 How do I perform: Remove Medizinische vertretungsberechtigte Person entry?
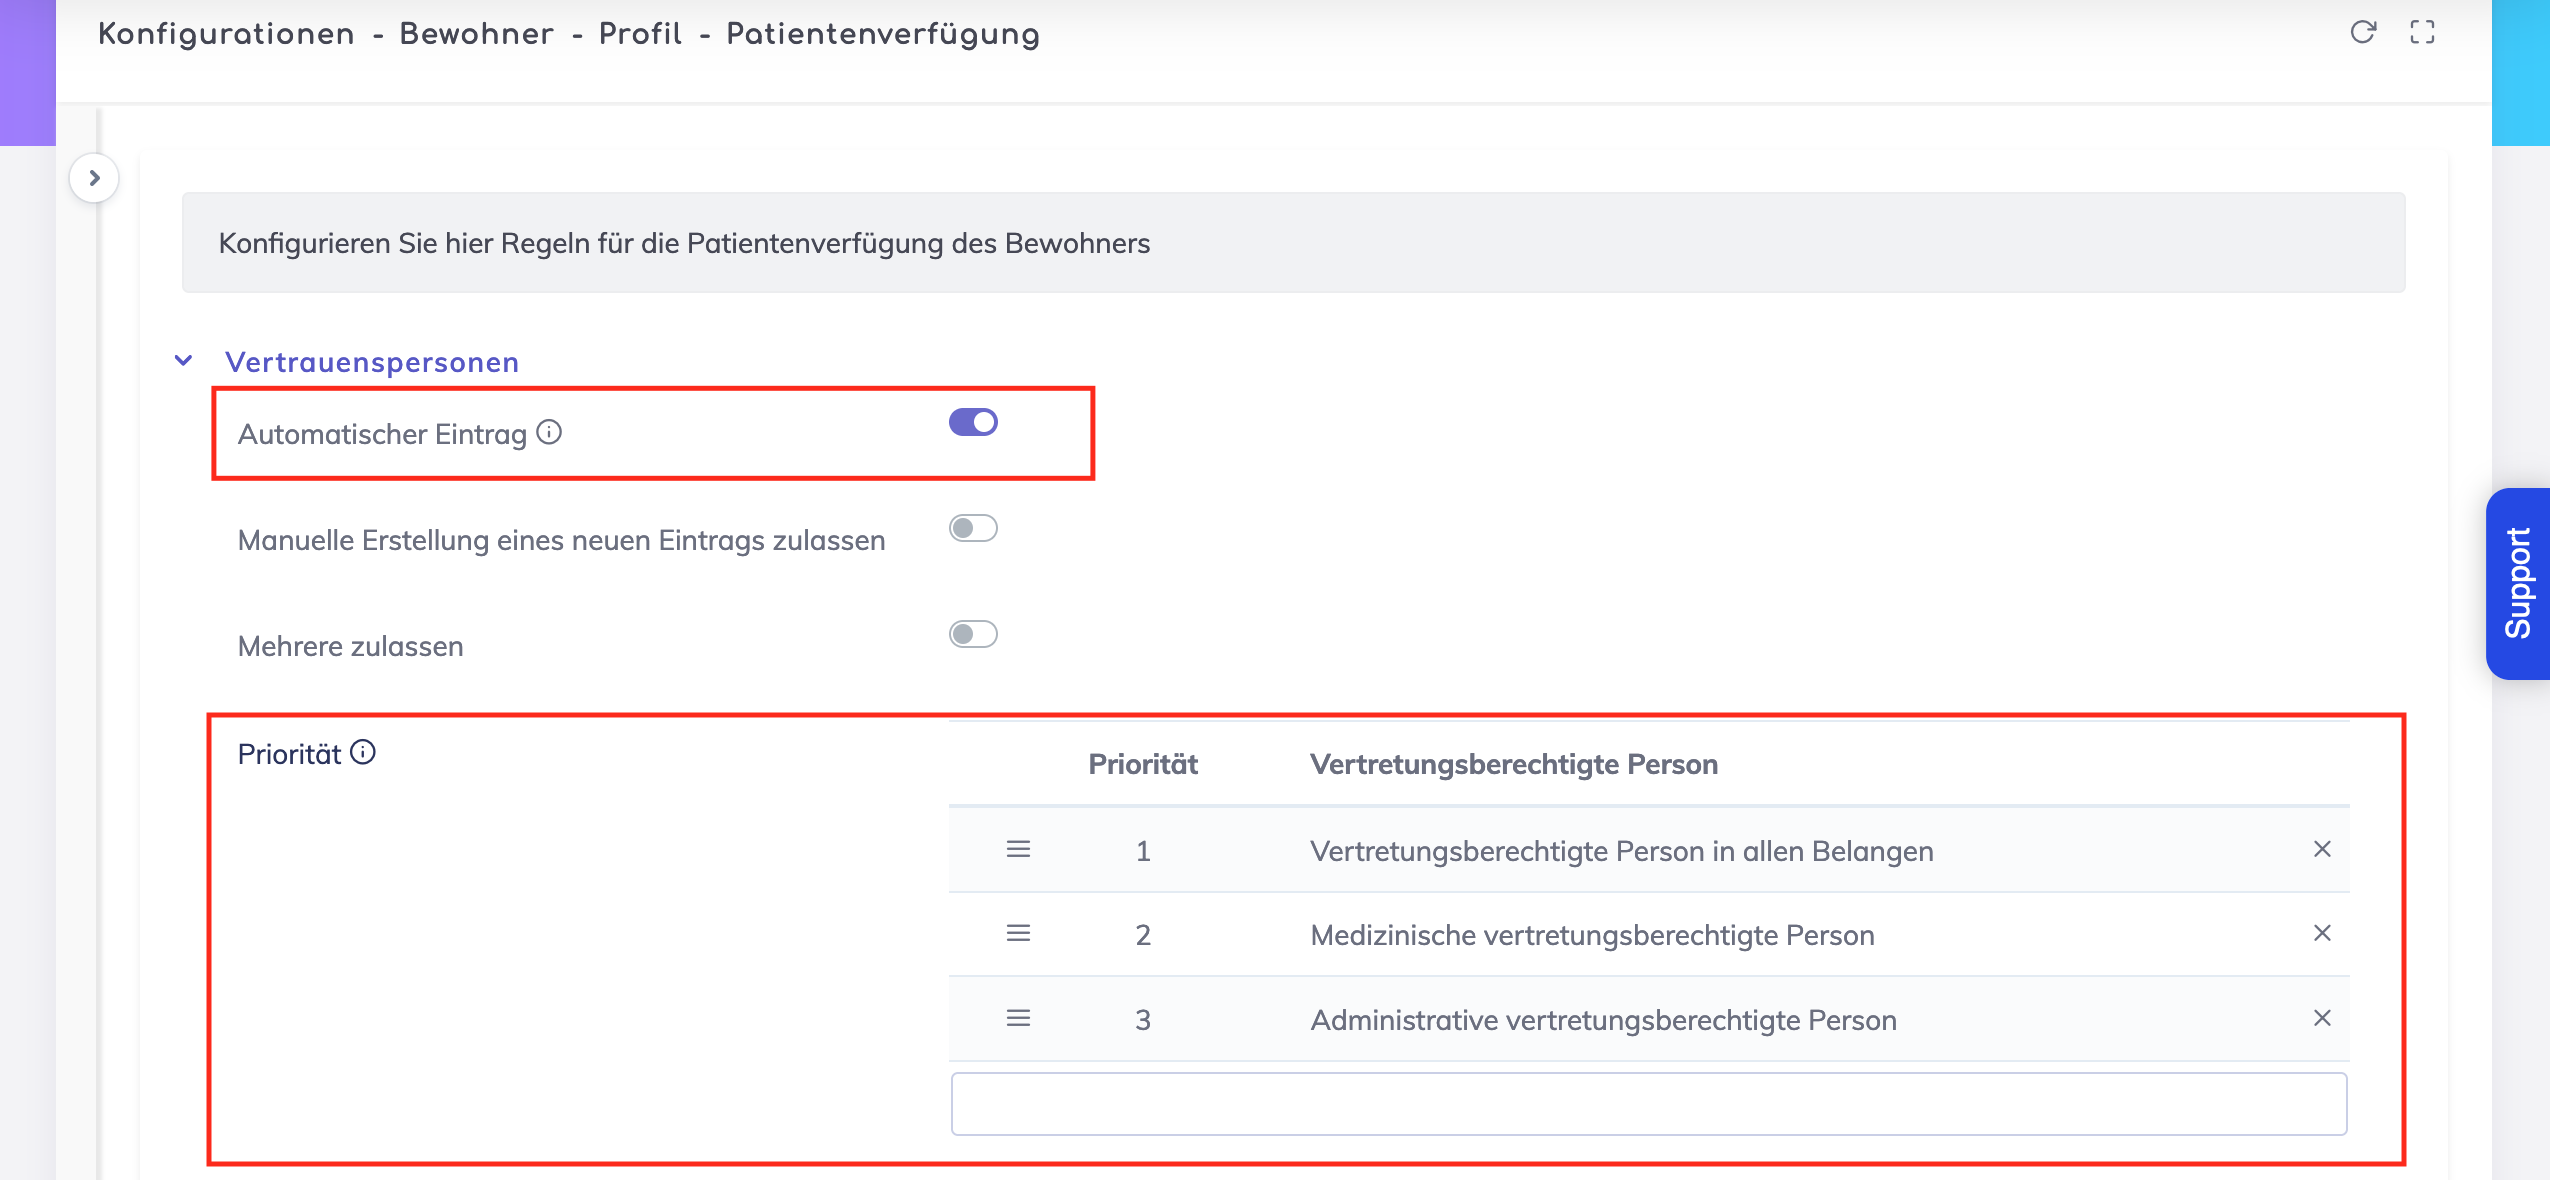2322,933
